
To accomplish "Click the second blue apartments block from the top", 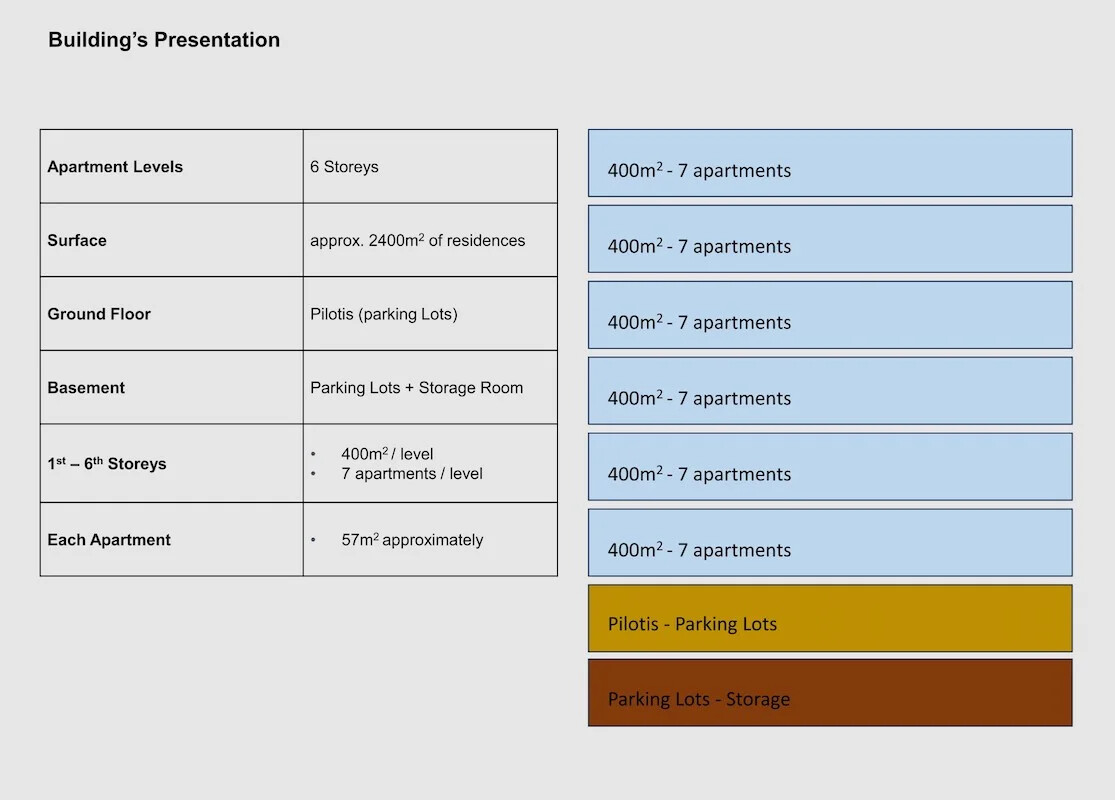I will point(830,239).
